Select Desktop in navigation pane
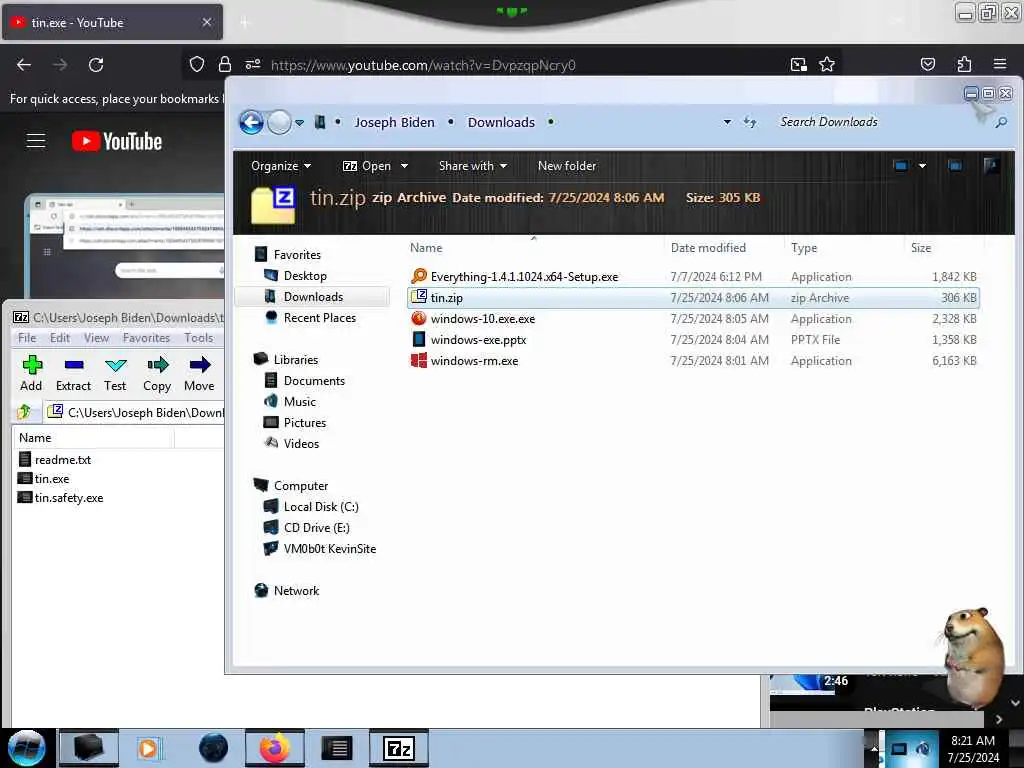Image resolution: width=1024 pixels, height=768 pixels. point(295,276)
